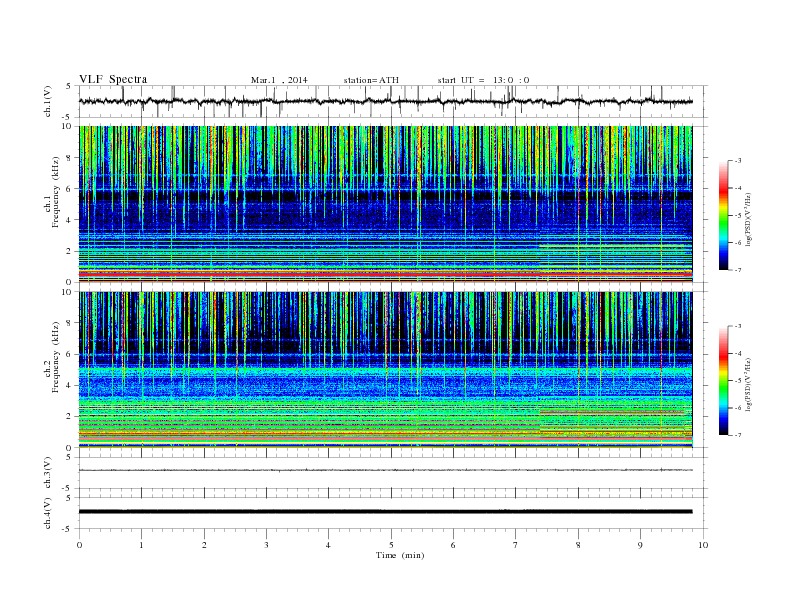This screenshot has width=792, height=612.
Task: Click the "-4" label on ch.2 color bar
Action: pos(738,353)
